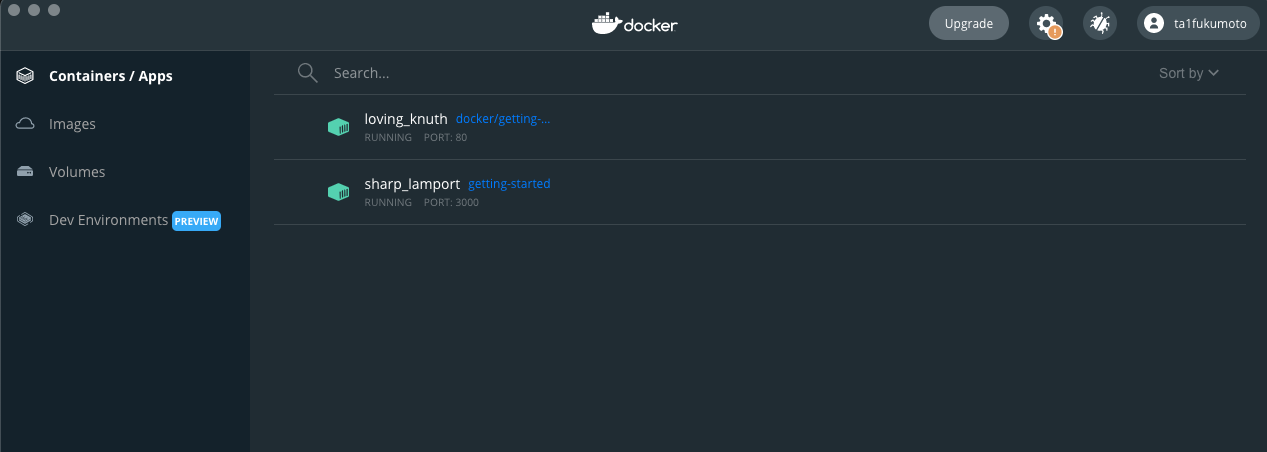Open the docker/getting-... image link
This screenshot has width=1267, height=452.
pyautogui.click(x=503, y=119)
